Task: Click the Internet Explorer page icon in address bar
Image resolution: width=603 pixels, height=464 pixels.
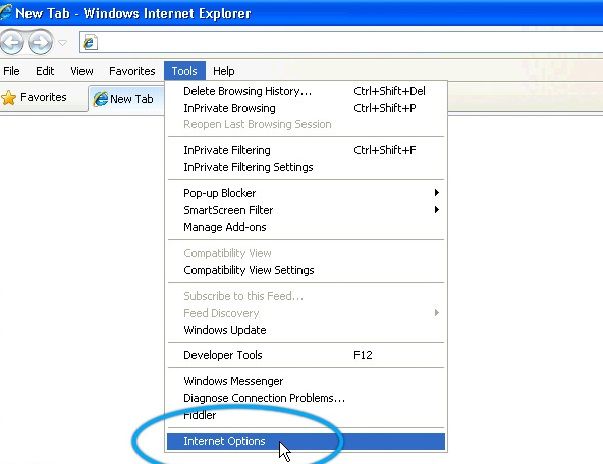Action: (90, 42)
